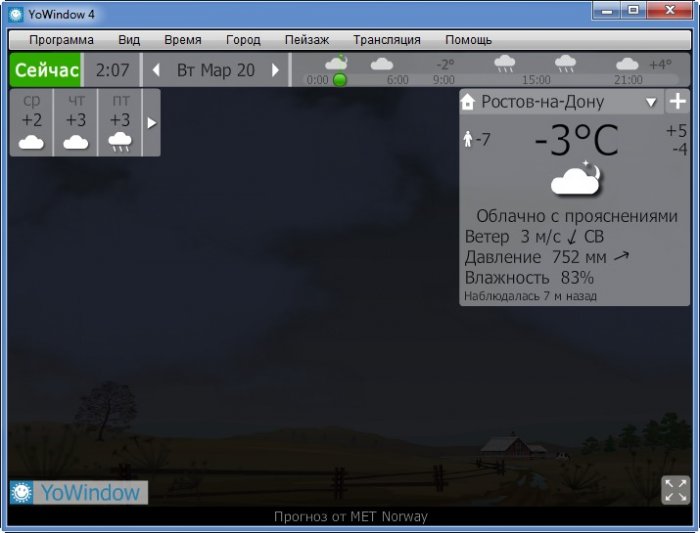Click the +5 high temperature value
This screenshot has height=533, width=700.
(x=676, y=131)
